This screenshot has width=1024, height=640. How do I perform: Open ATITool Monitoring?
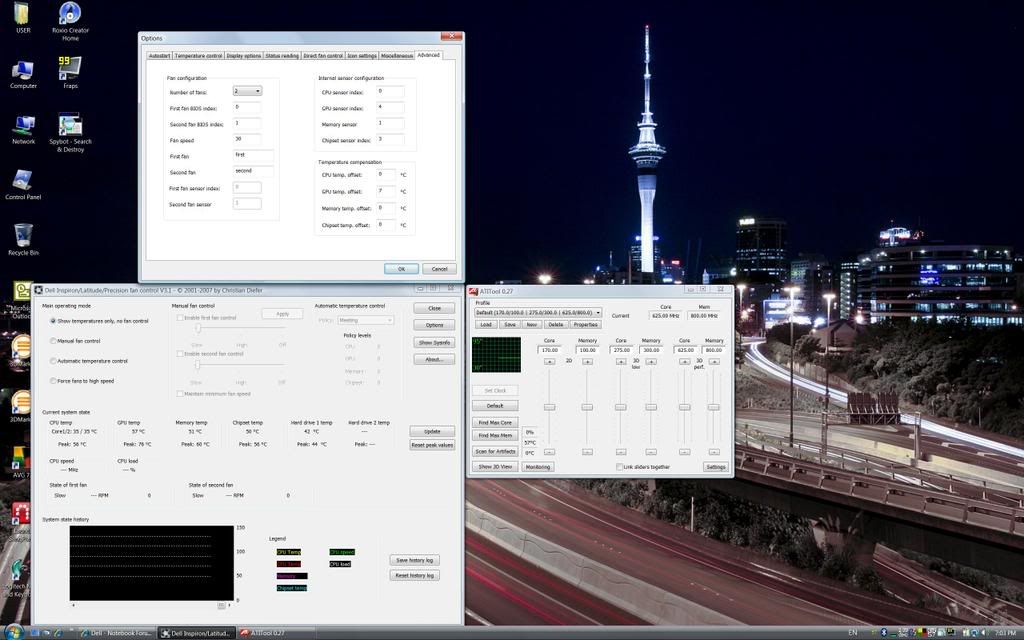click(538, 467)
